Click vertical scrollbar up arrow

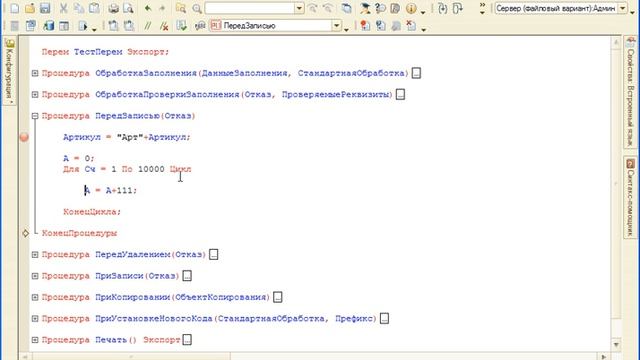pos(616,42)
